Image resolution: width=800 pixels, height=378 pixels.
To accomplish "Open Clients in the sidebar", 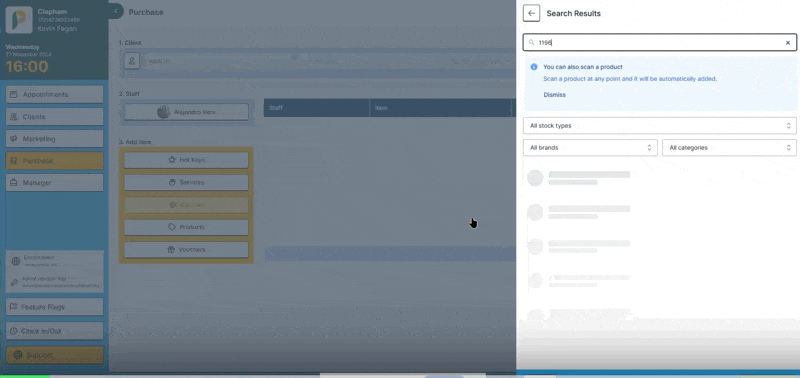I will [55, 116].
